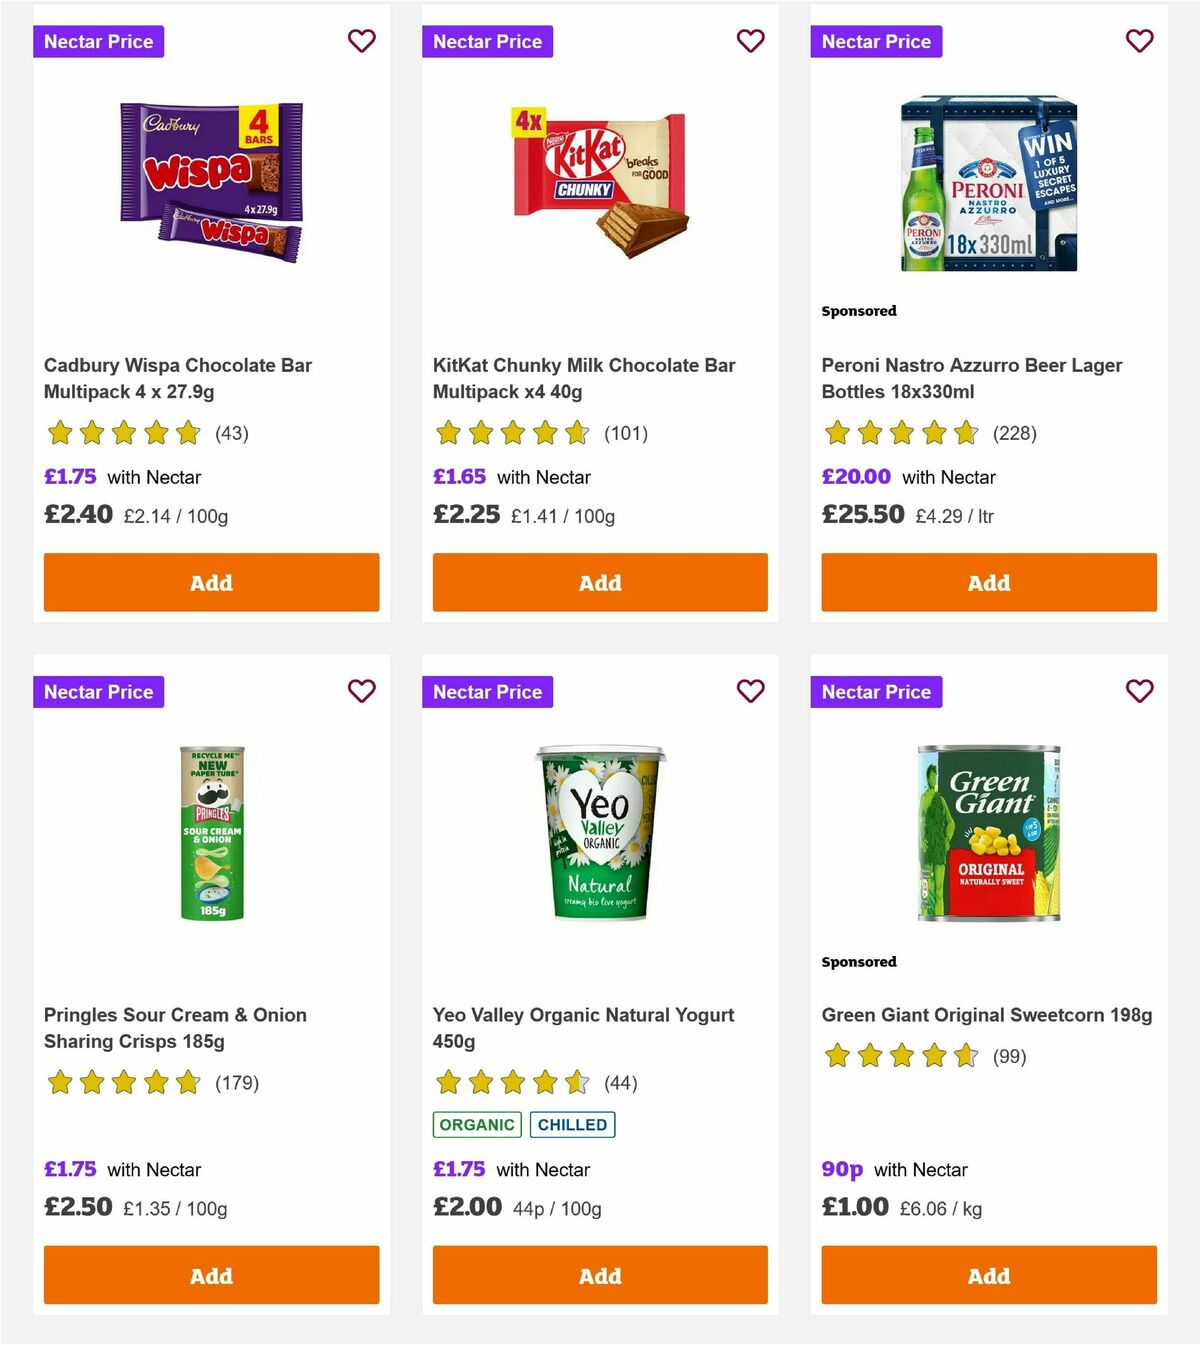Screen dimensions: 1200x1345
Task: Click the star rating on Green Giant sweetcorn
Action: pos(901,1055)
